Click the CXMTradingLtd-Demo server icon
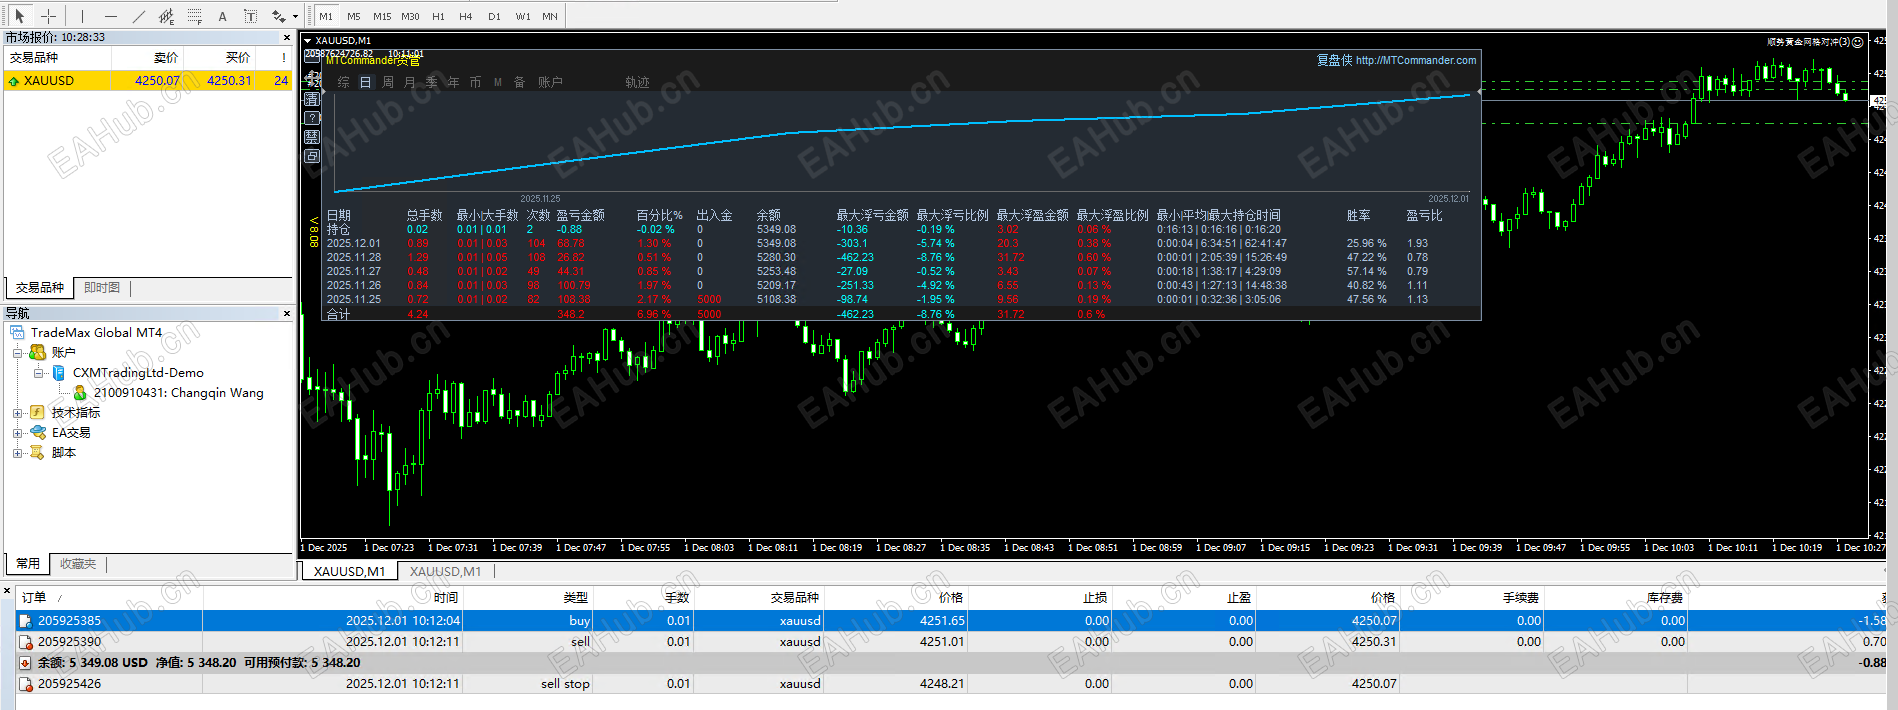Viewport: 1898px width, 710px height. tap(58, 373)
